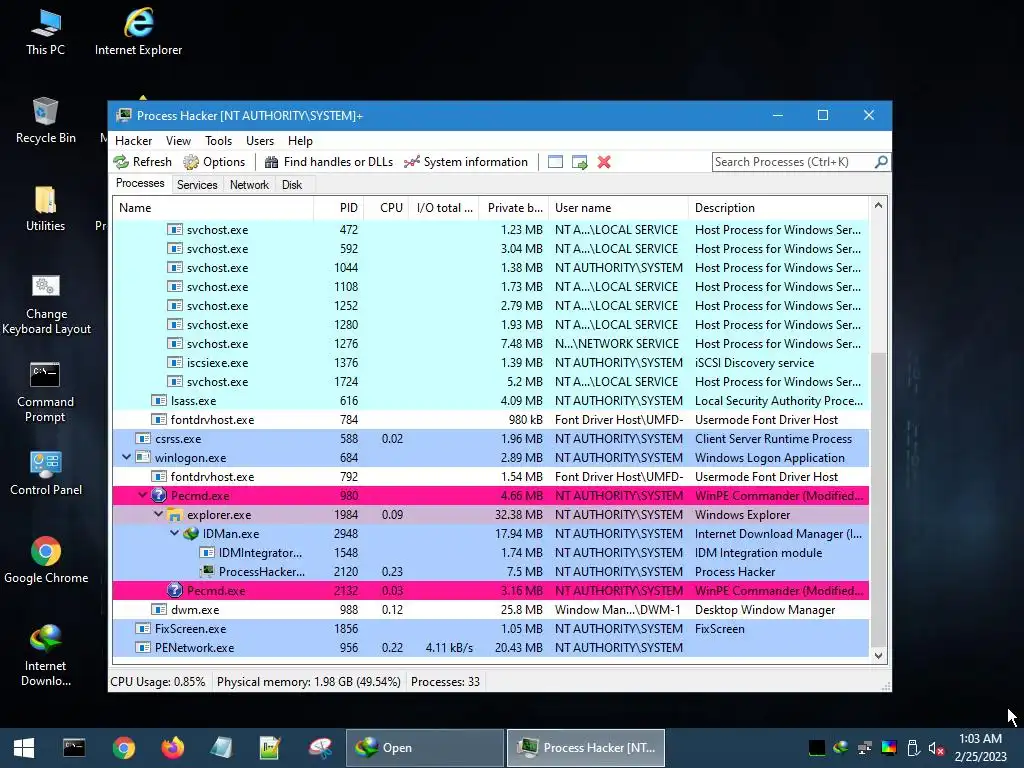
Task: Open the Users menu
Action: (x=260, y=140)
